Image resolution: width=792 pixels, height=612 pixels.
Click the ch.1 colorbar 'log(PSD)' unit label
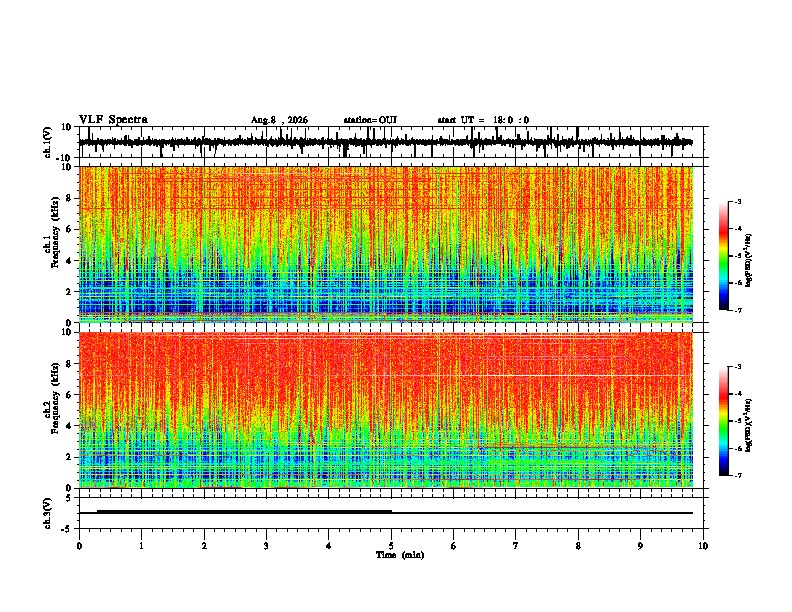point(748,261)
